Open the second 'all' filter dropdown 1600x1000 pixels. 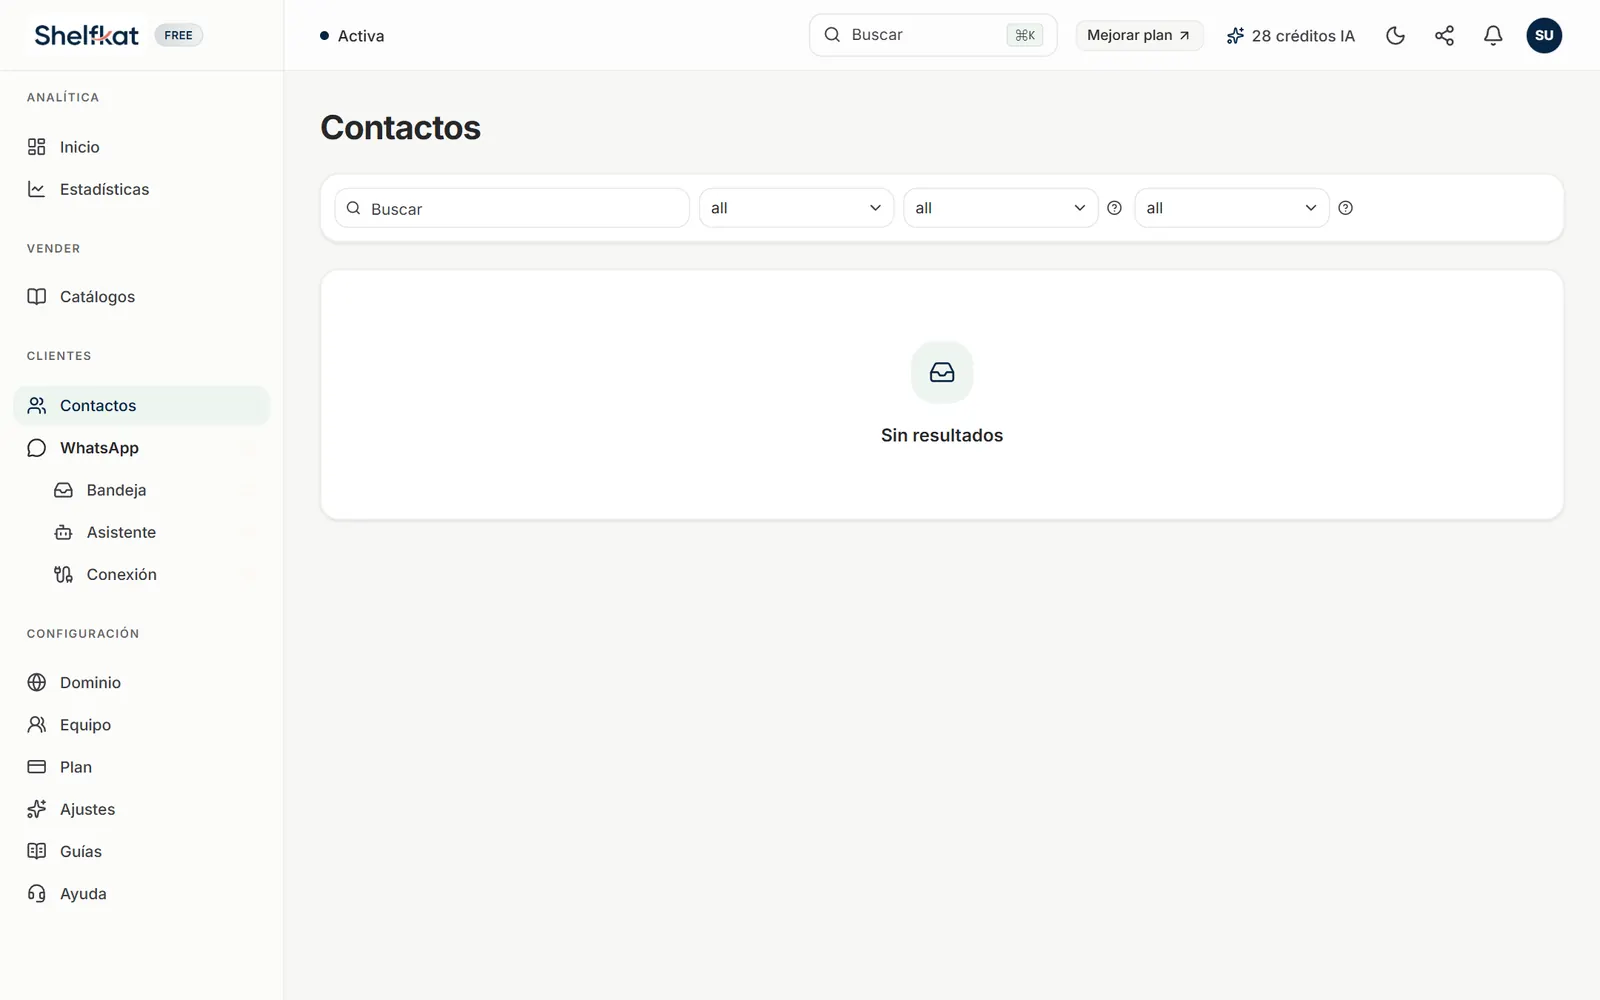tap(1000, 208)
